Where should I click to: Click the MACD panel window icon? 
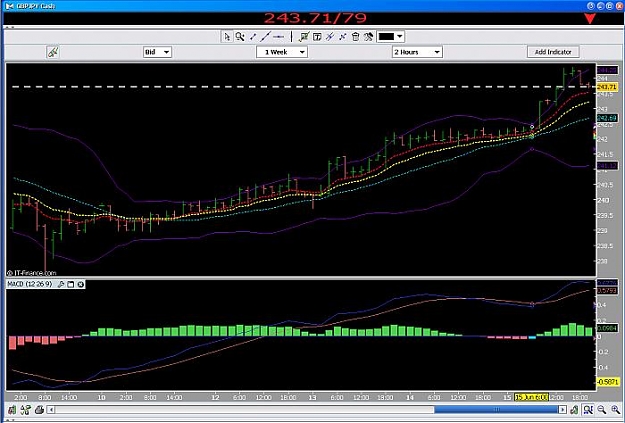pyautogui.click(x=71, y=284)
